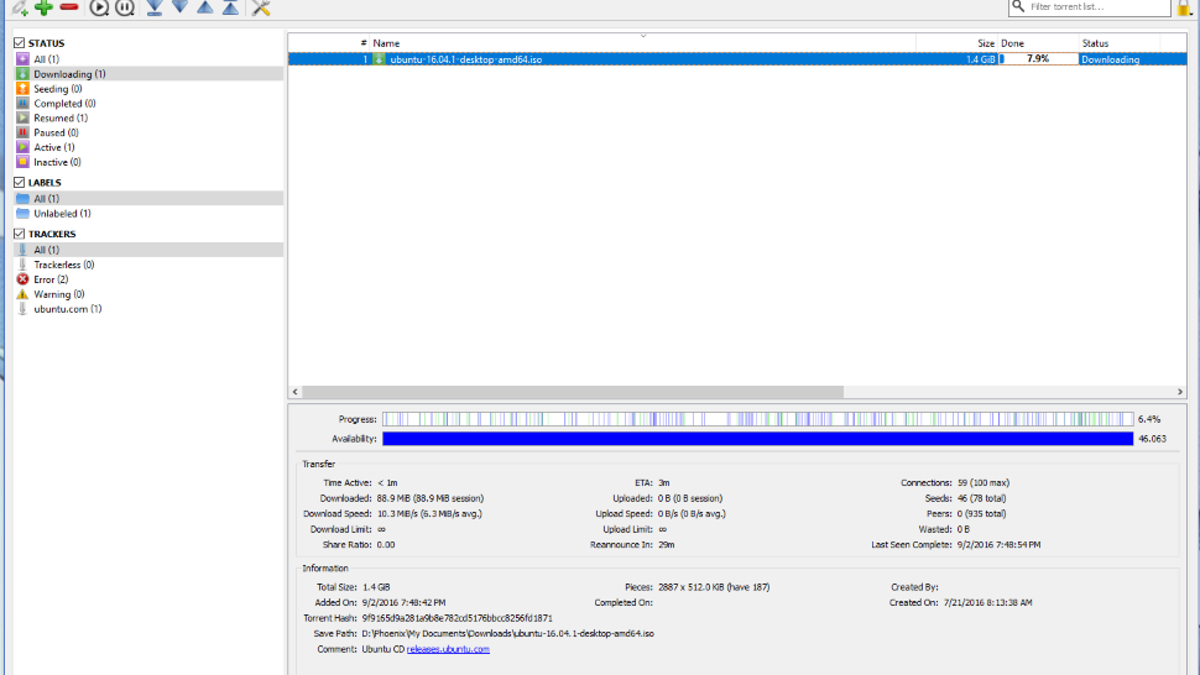Click the magnifier icon in the filter box
The width and height of the screenshot is (1200, 675).
1019,6
